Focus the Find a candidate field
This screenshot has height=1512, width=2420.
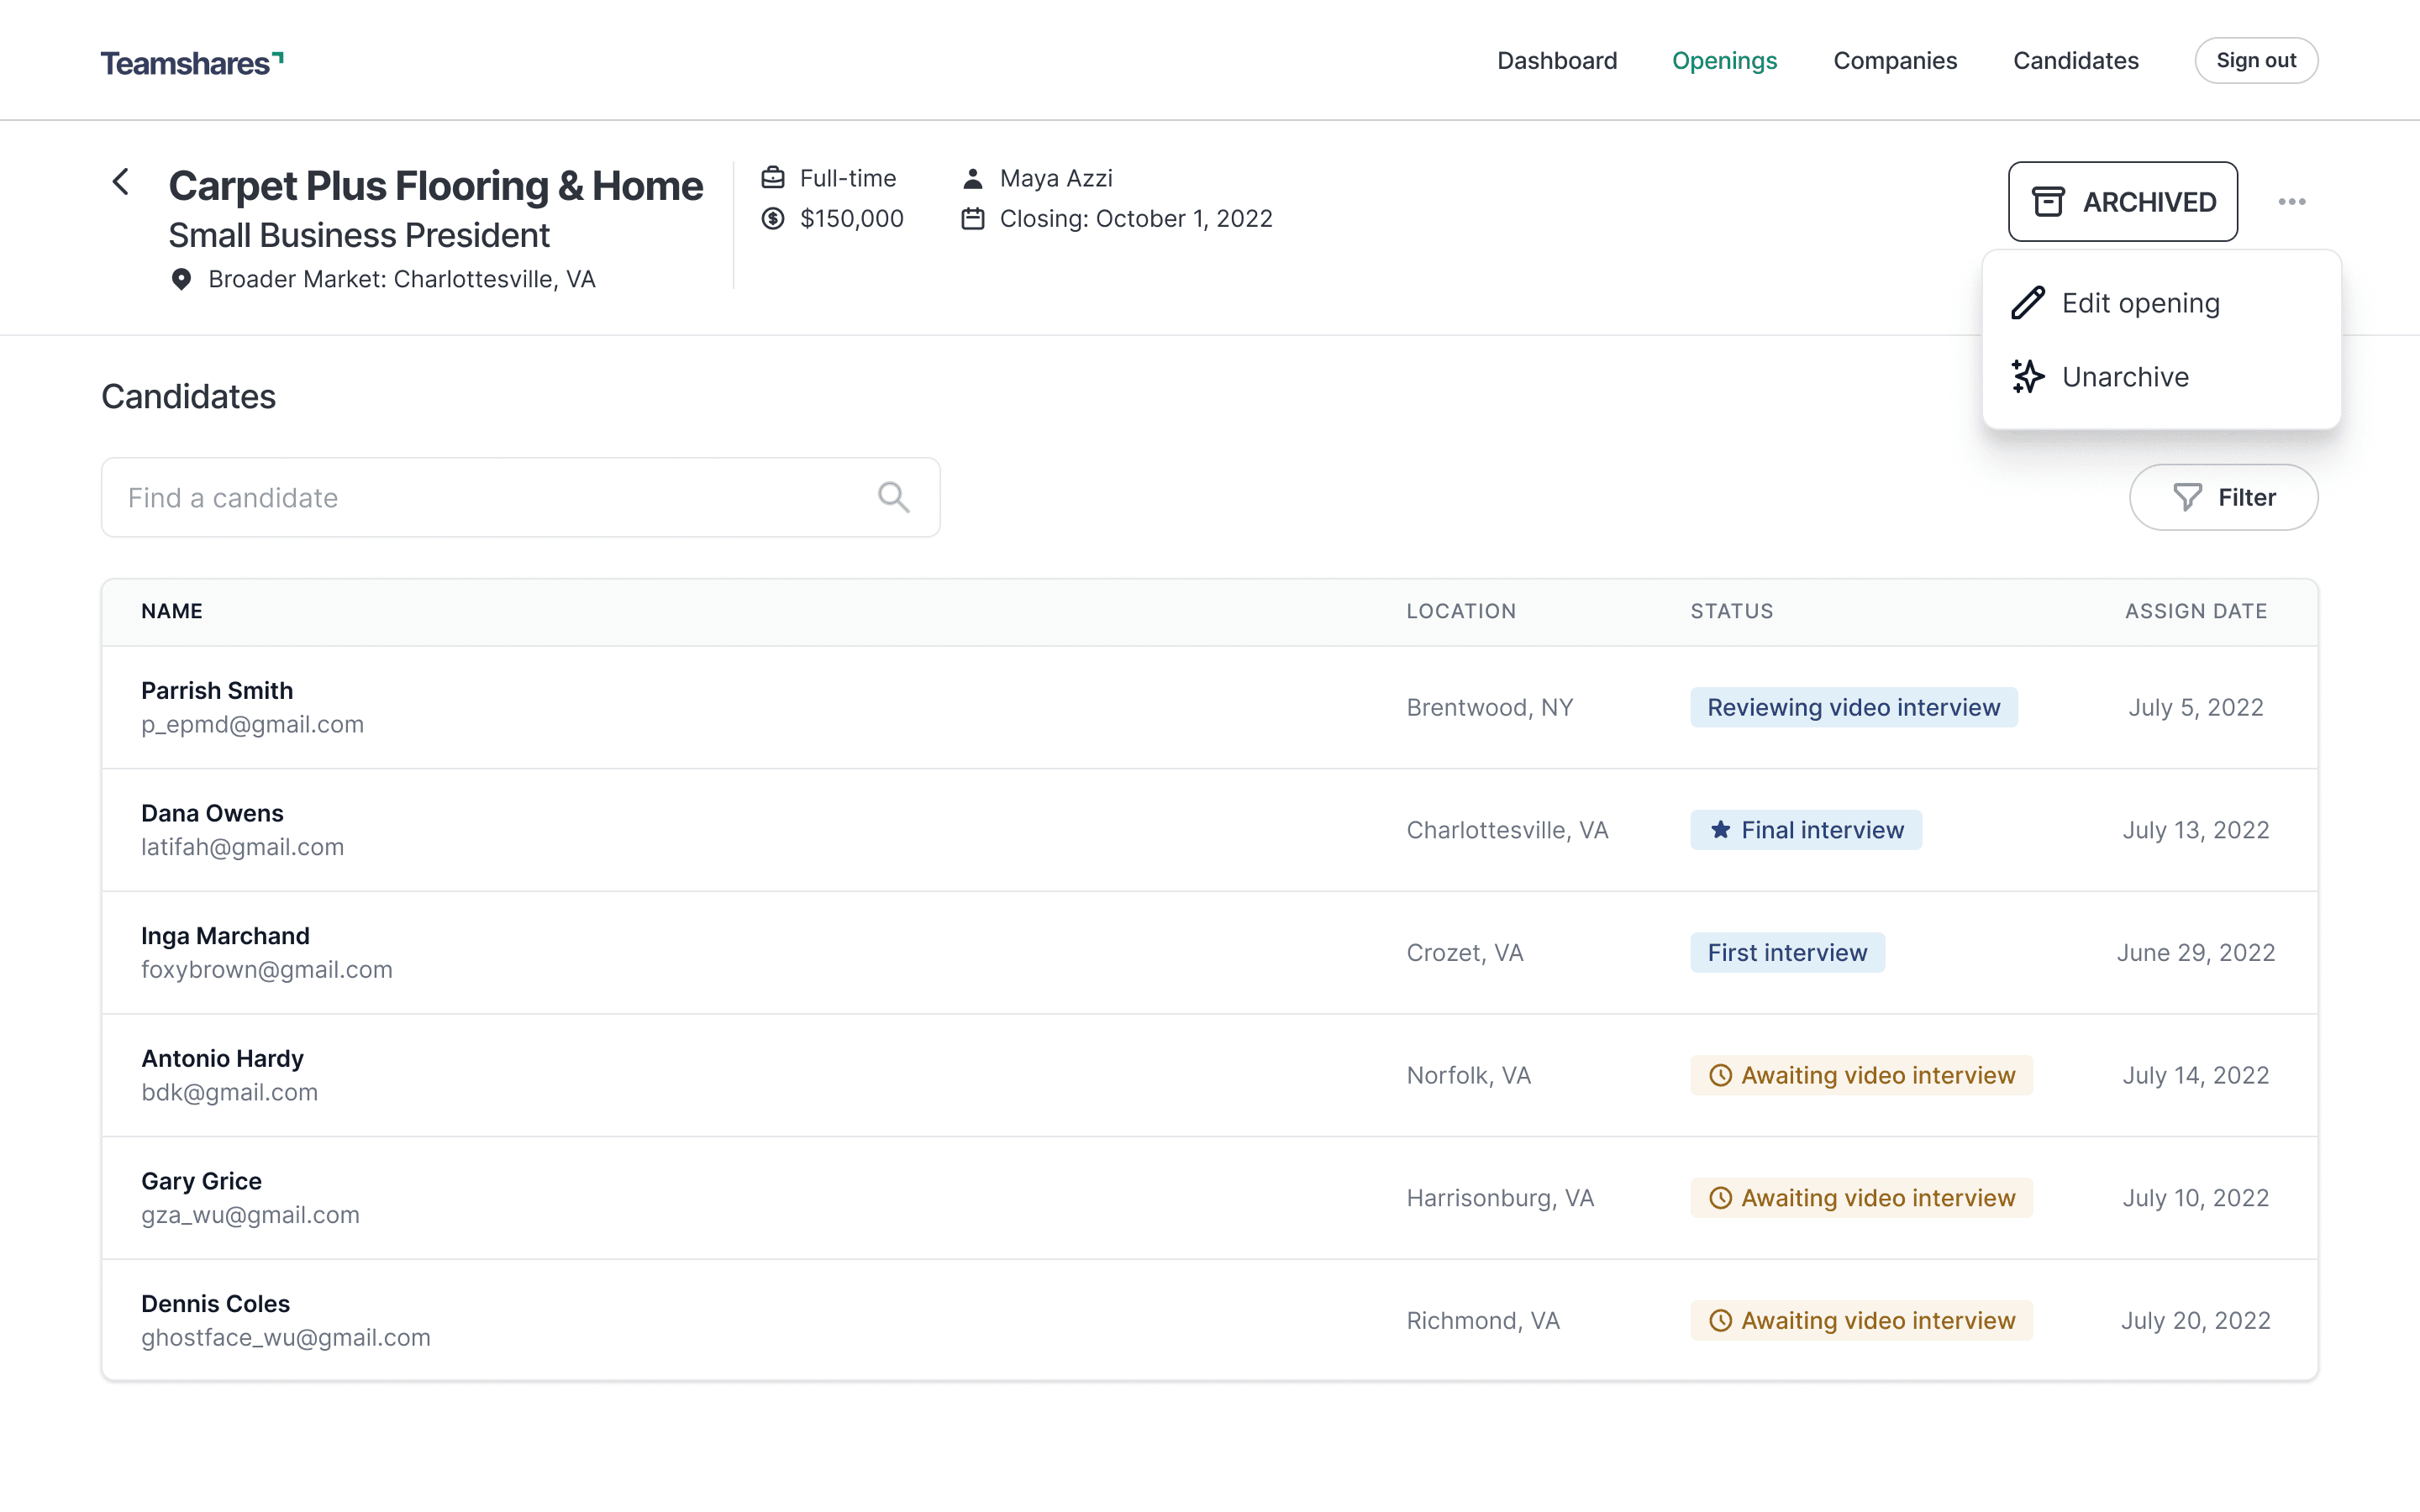(490, 497)
